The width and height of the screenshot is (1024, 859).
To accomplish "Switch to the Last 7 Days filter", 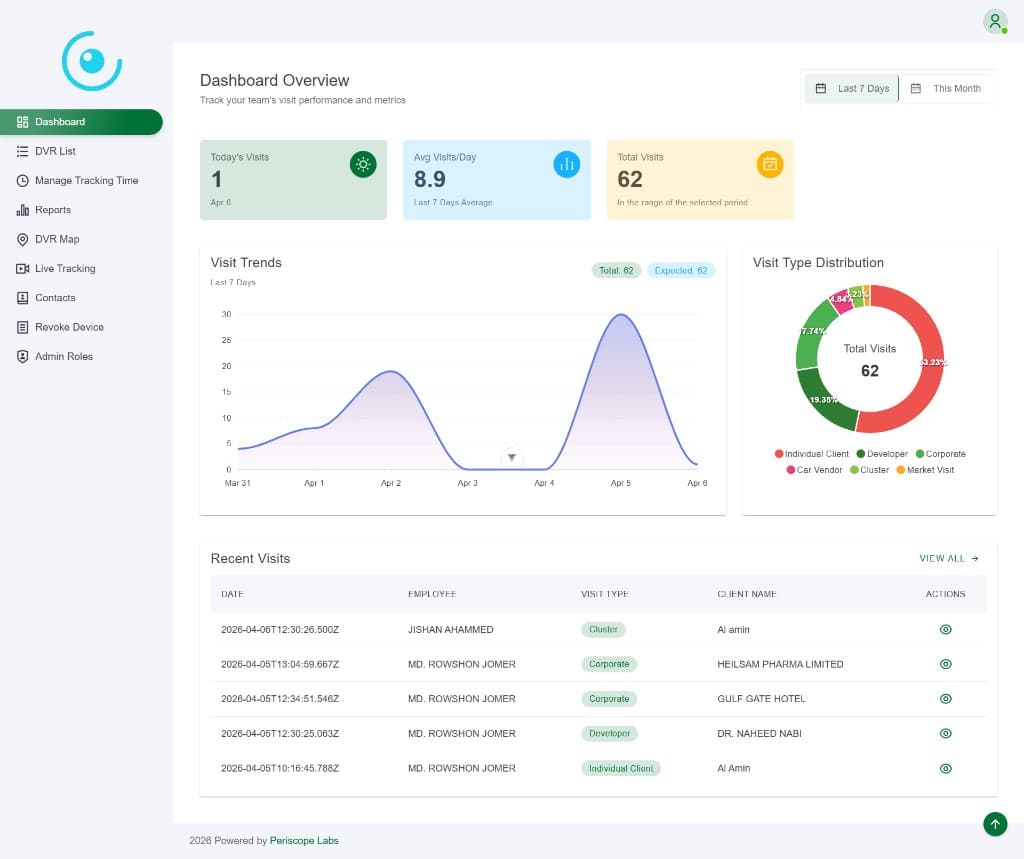I will 851,88.
